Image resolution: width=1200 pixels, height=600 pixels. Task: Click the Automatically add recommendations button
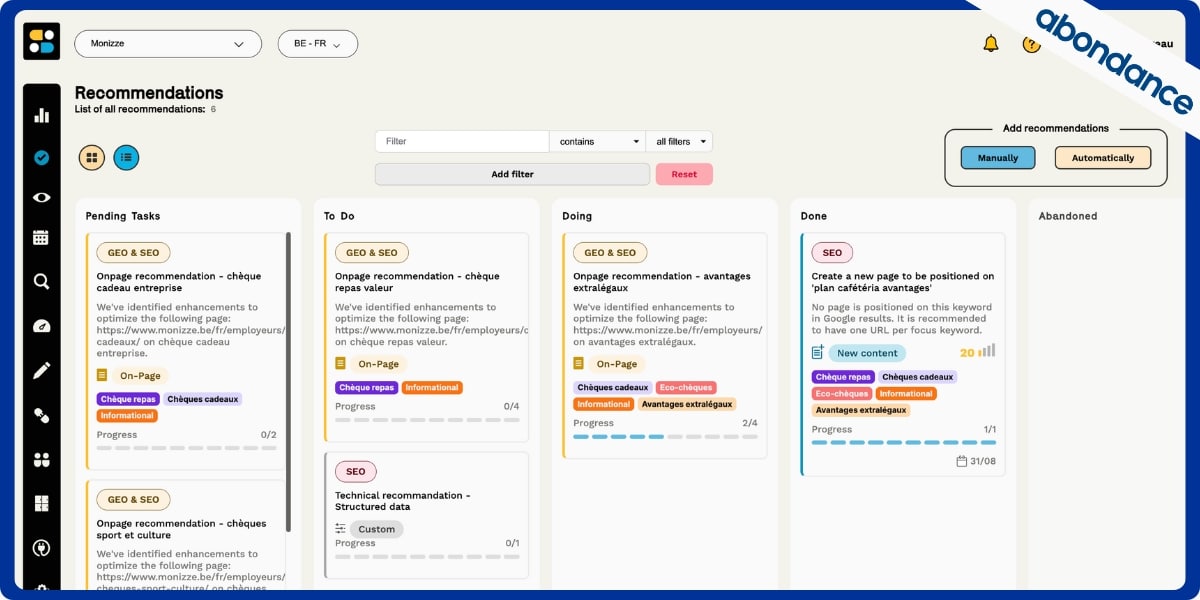click(x=1102, y=158)
